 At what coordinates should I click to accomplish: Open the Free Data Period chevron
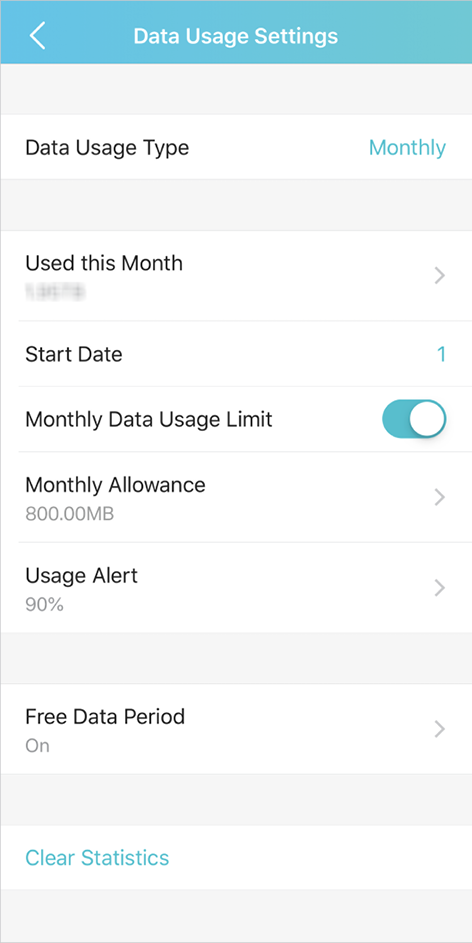click(x=440, y=730)
